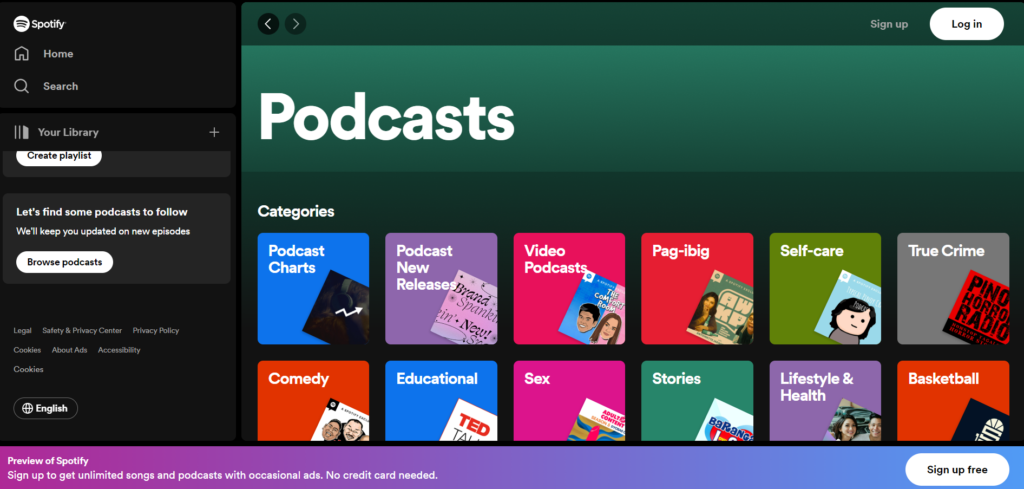
Task: Open the Basketball category card
Action: pos(953,401)
